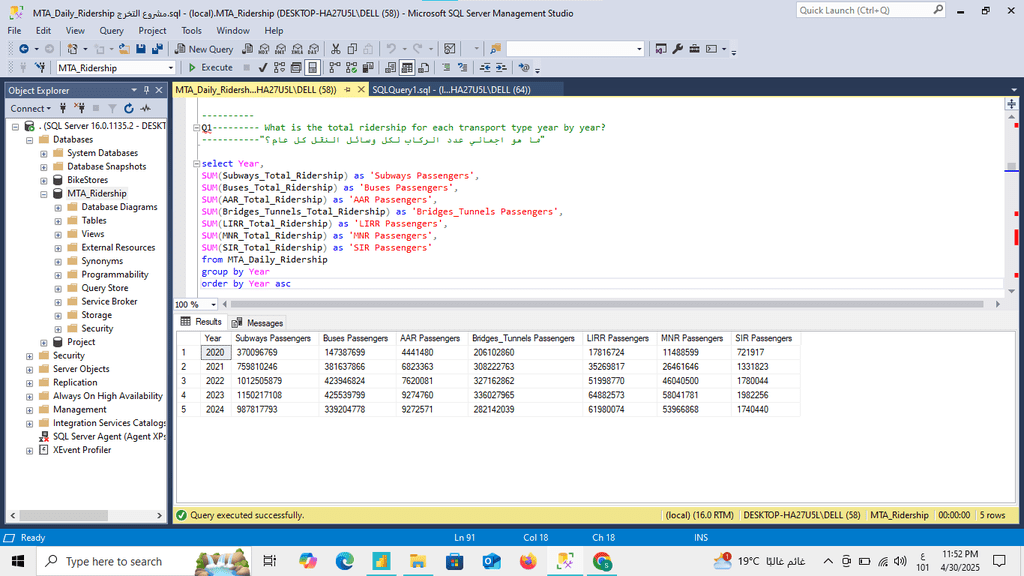Specify values for template parameters icon
This screenshot has height=576, width=1024.
(524, 68)
